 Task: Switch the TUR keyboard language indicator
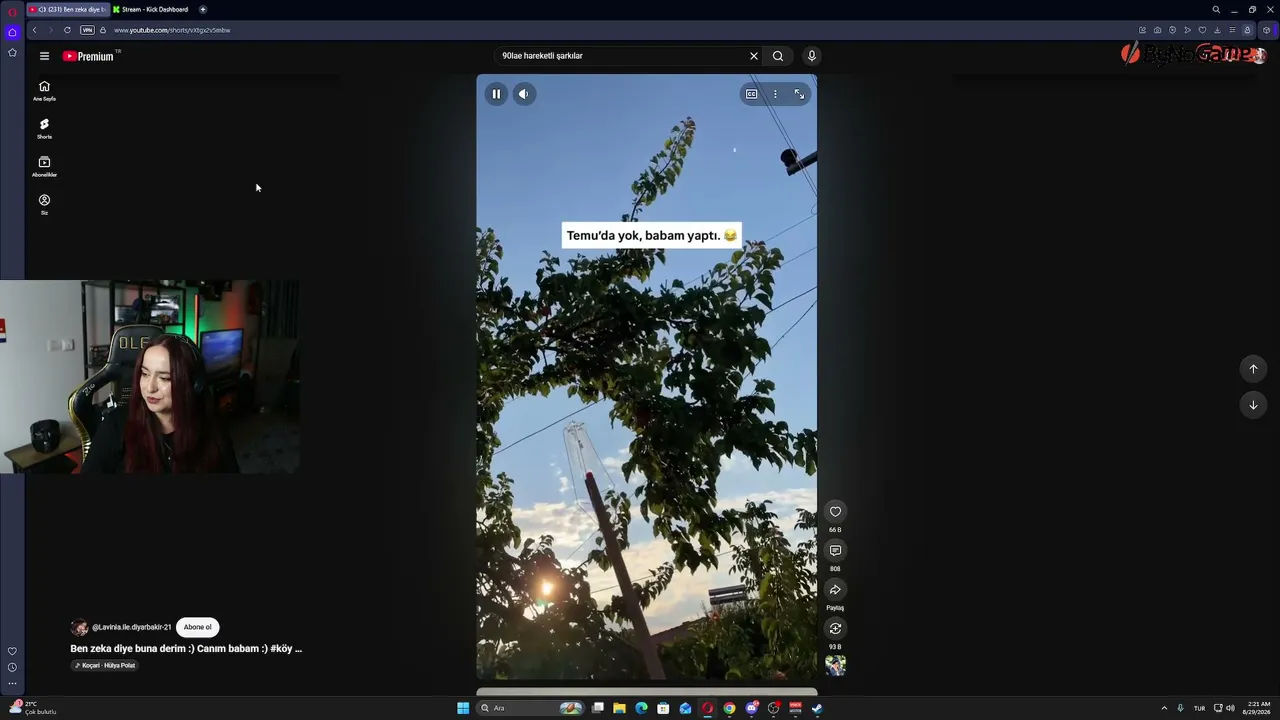point(1199,708)
